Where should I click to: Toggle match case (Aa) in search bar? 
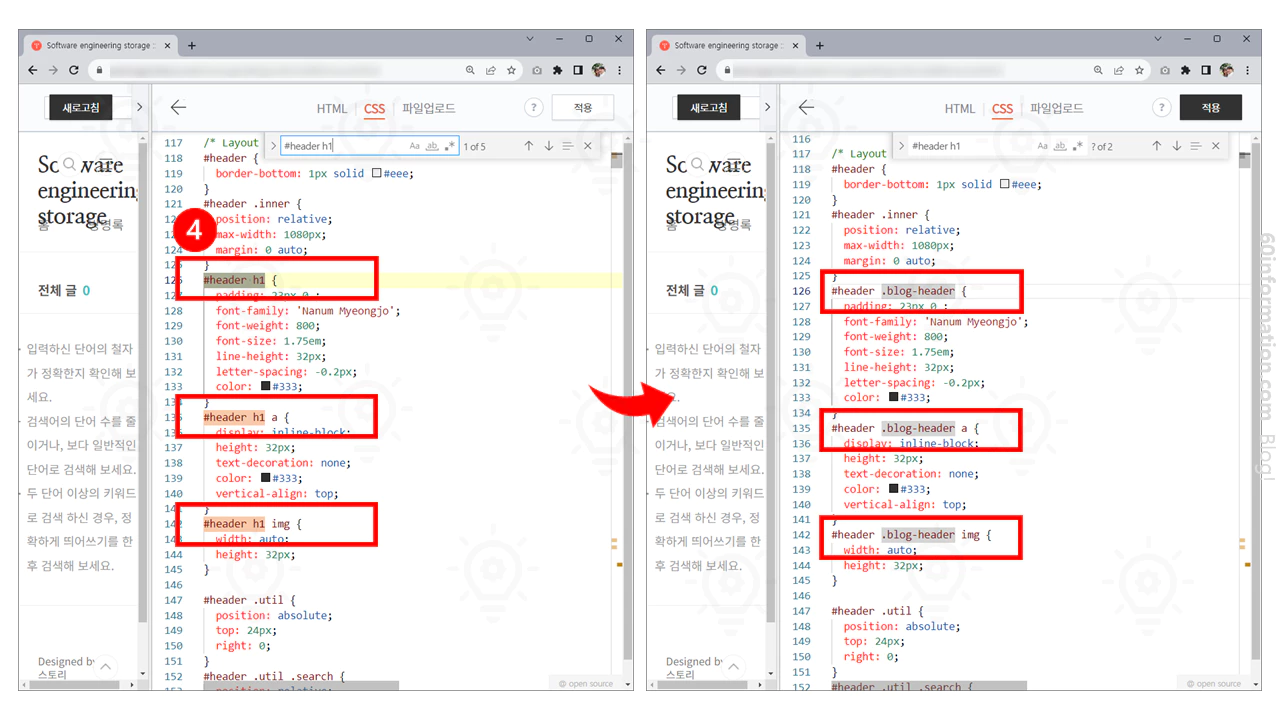[x=414, y=145]
